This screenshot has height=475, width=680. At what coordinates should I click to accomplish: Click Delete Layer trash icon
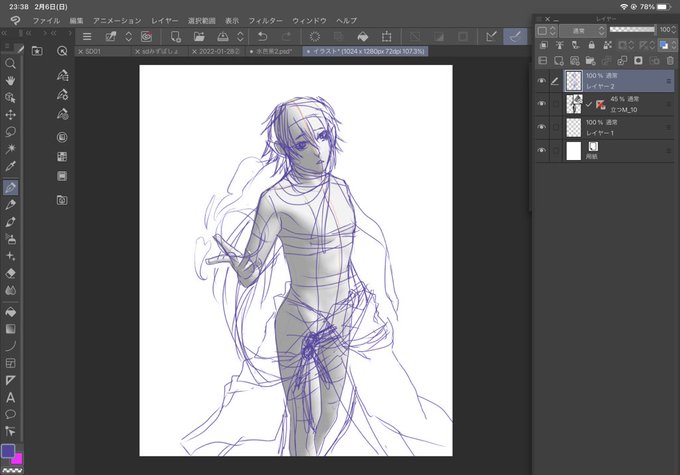click(670, 60)
